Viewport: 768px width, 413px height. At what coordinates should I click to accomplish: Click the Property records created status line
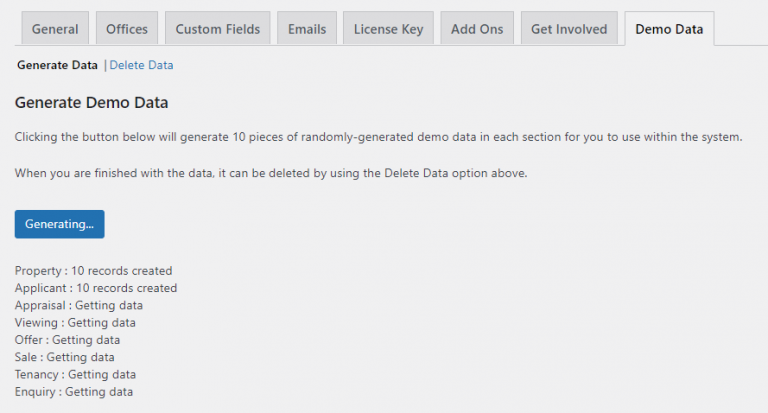(x=93, y=271)
